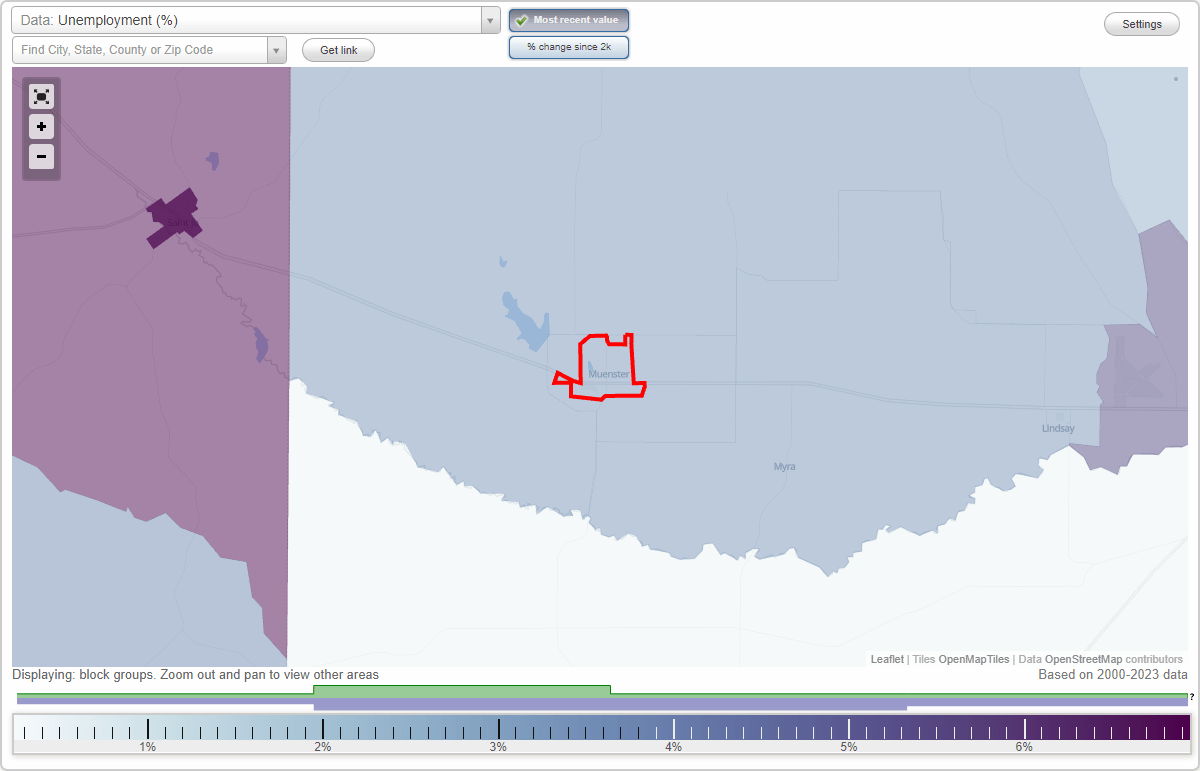Screen dimensions: 1200x771
Task: Select the full extent map tool
Action: 41,96
